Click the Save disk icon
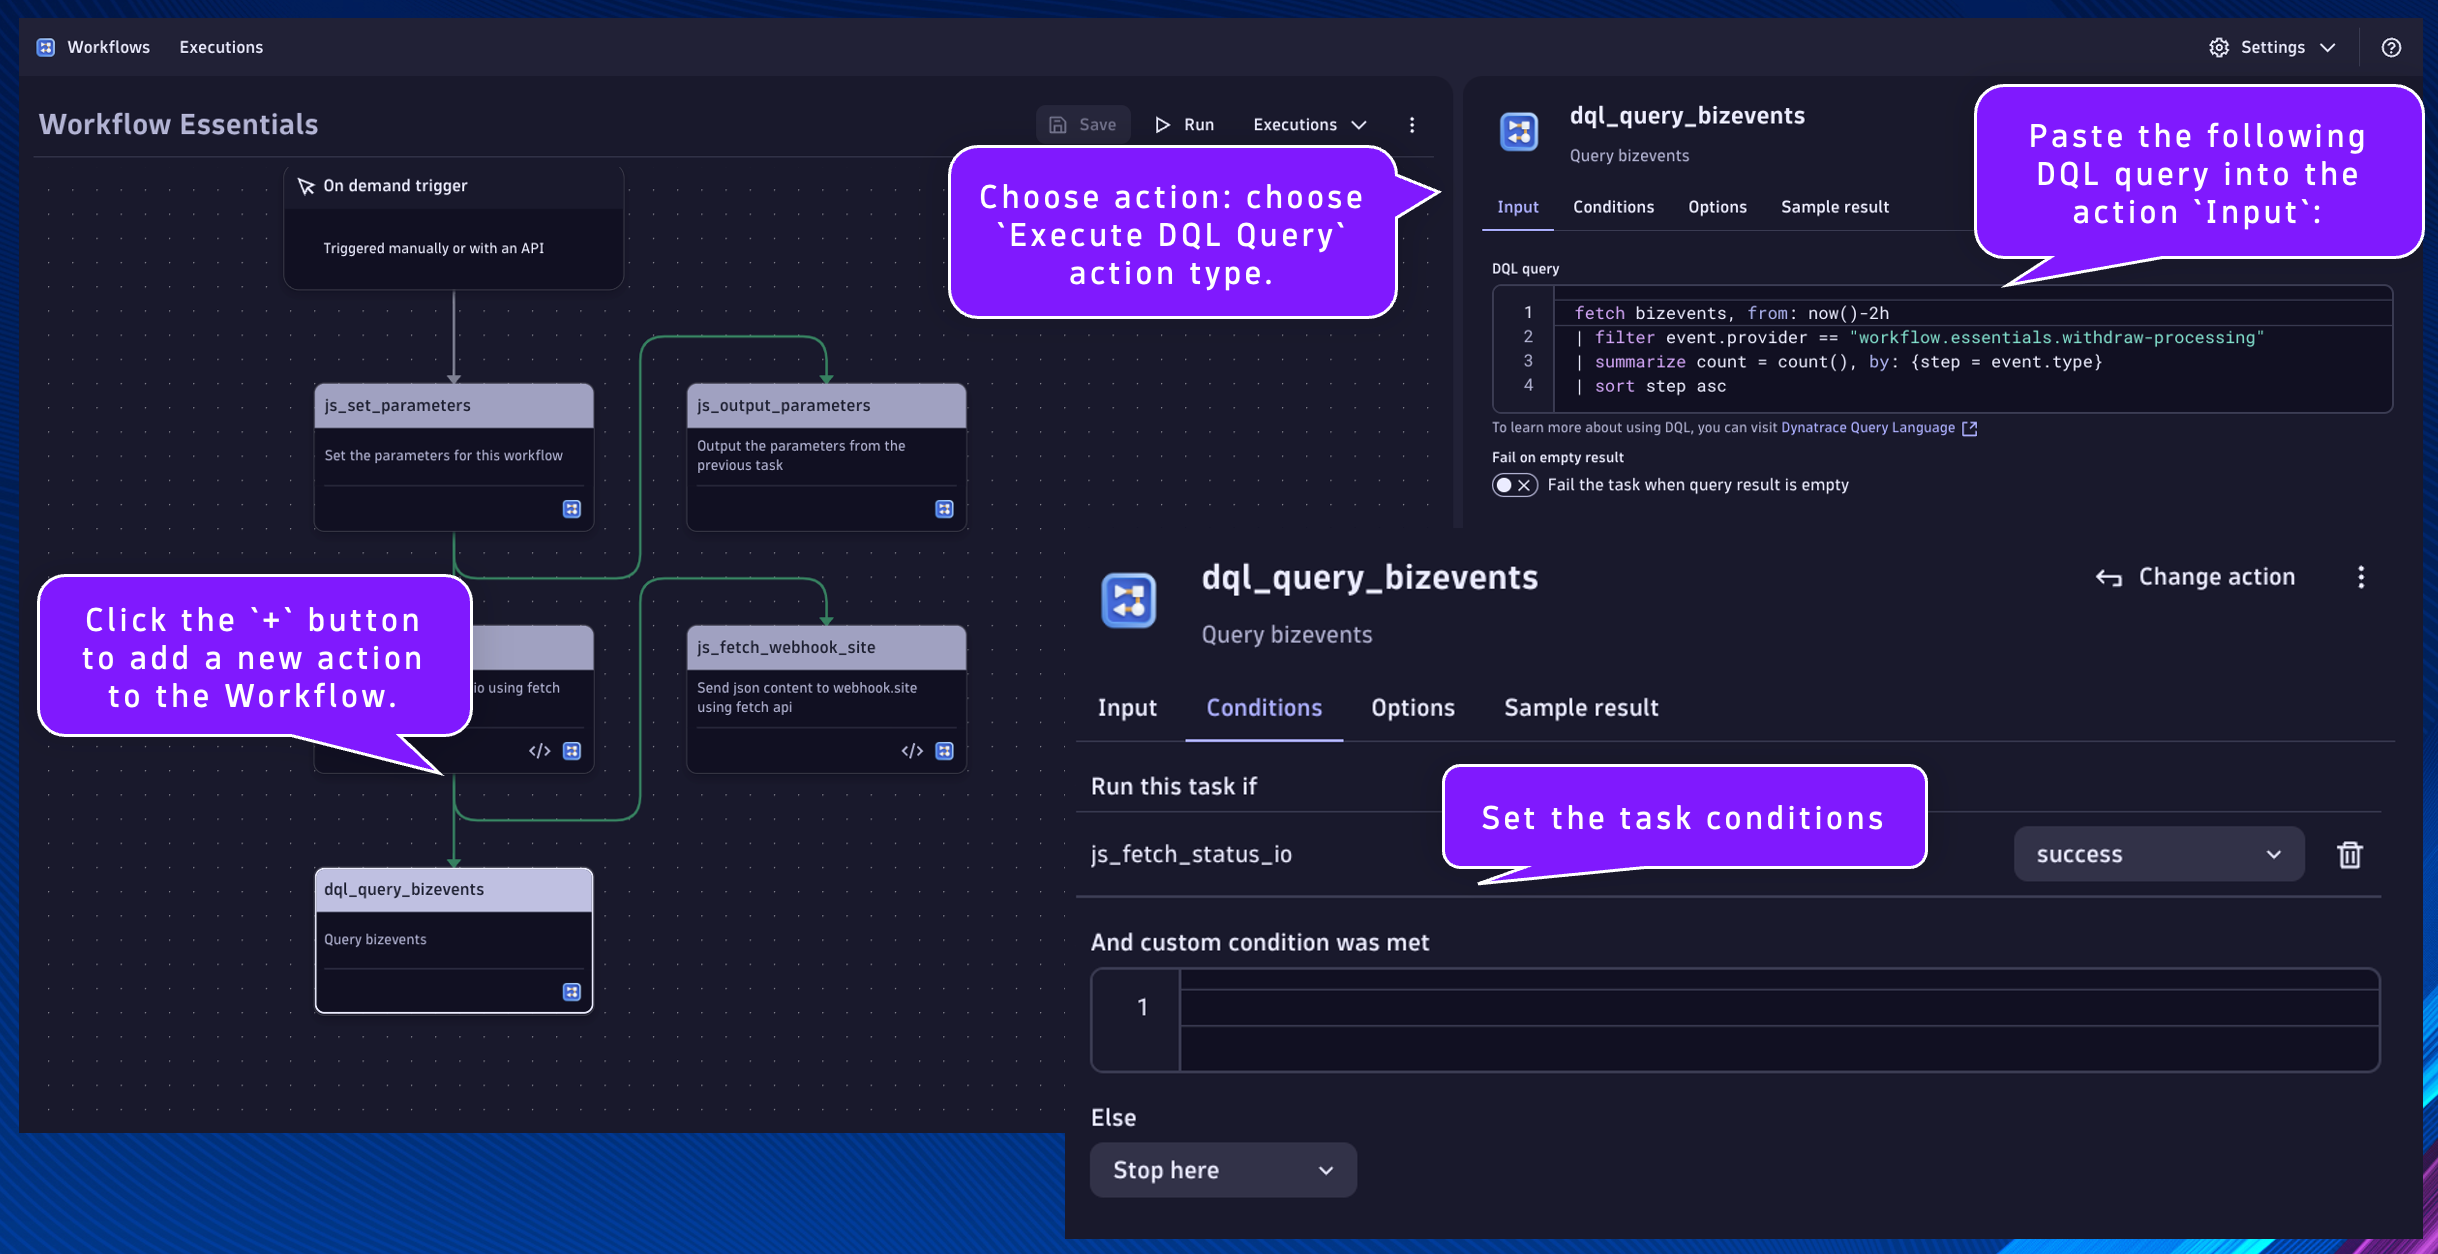The height and width of the screenshot is (1254, 2438). 1057,125
